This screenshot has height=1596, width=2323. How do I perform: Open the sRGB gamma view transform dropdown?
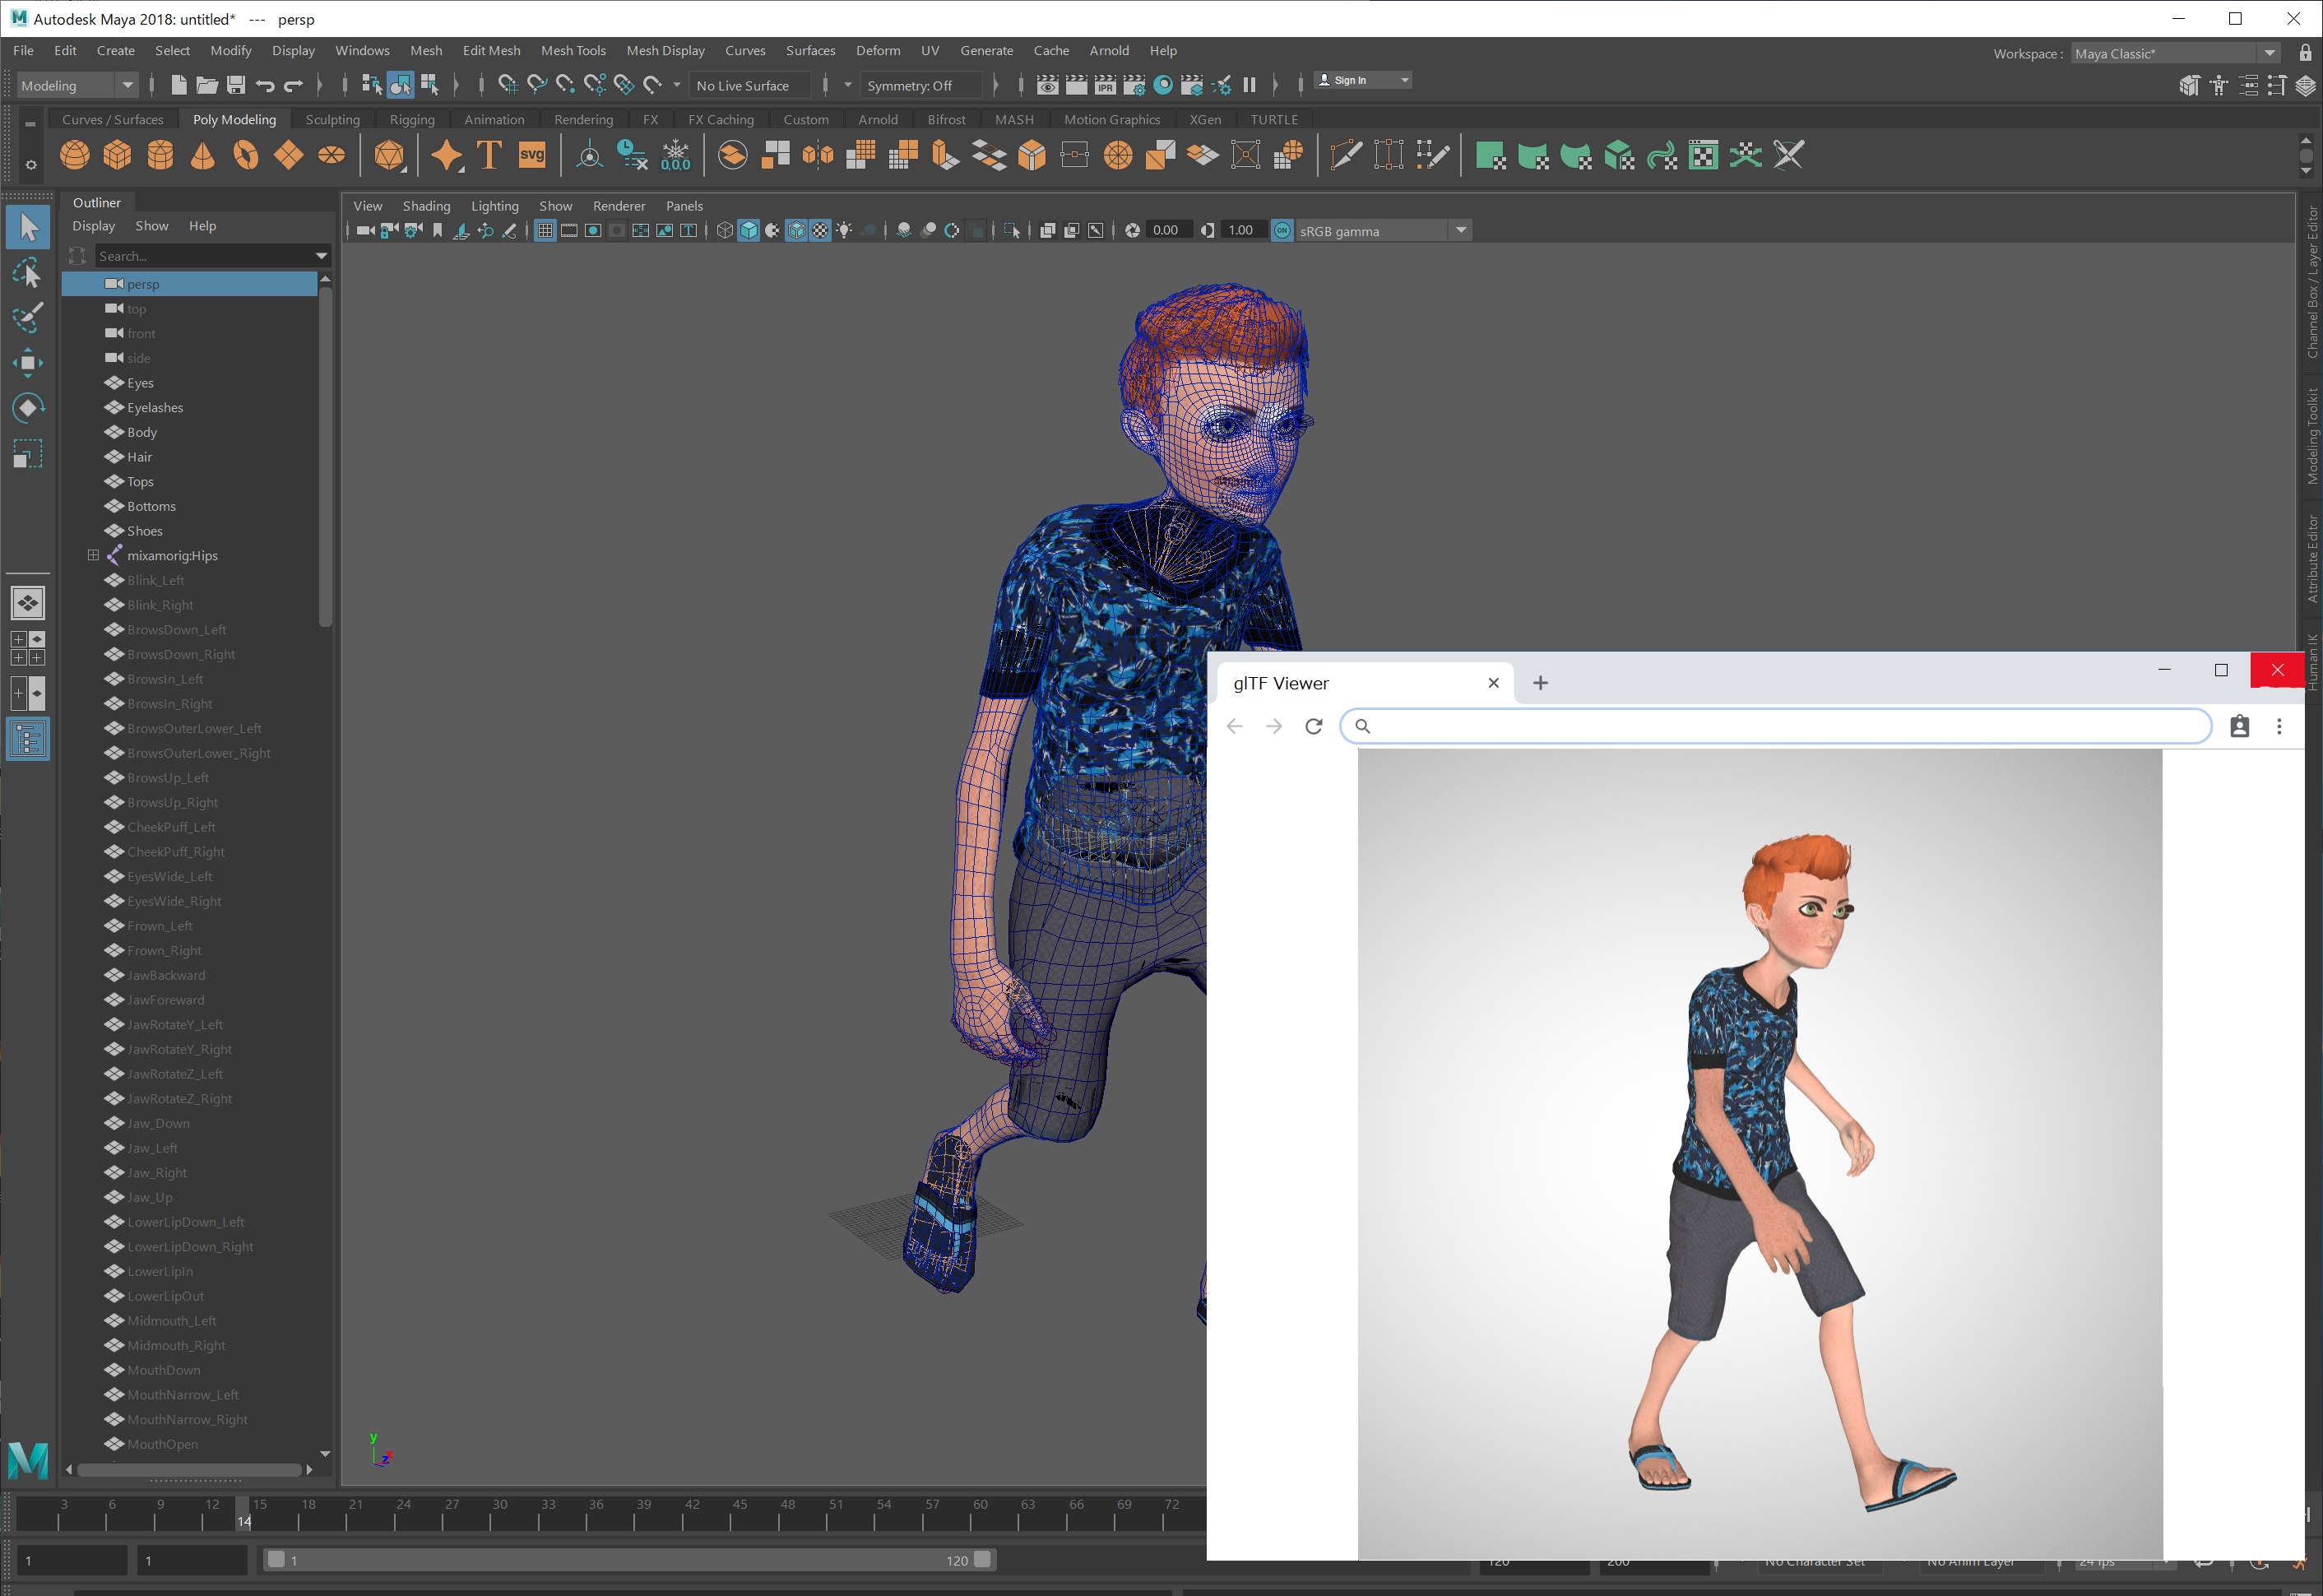[x=1461, y=231]
